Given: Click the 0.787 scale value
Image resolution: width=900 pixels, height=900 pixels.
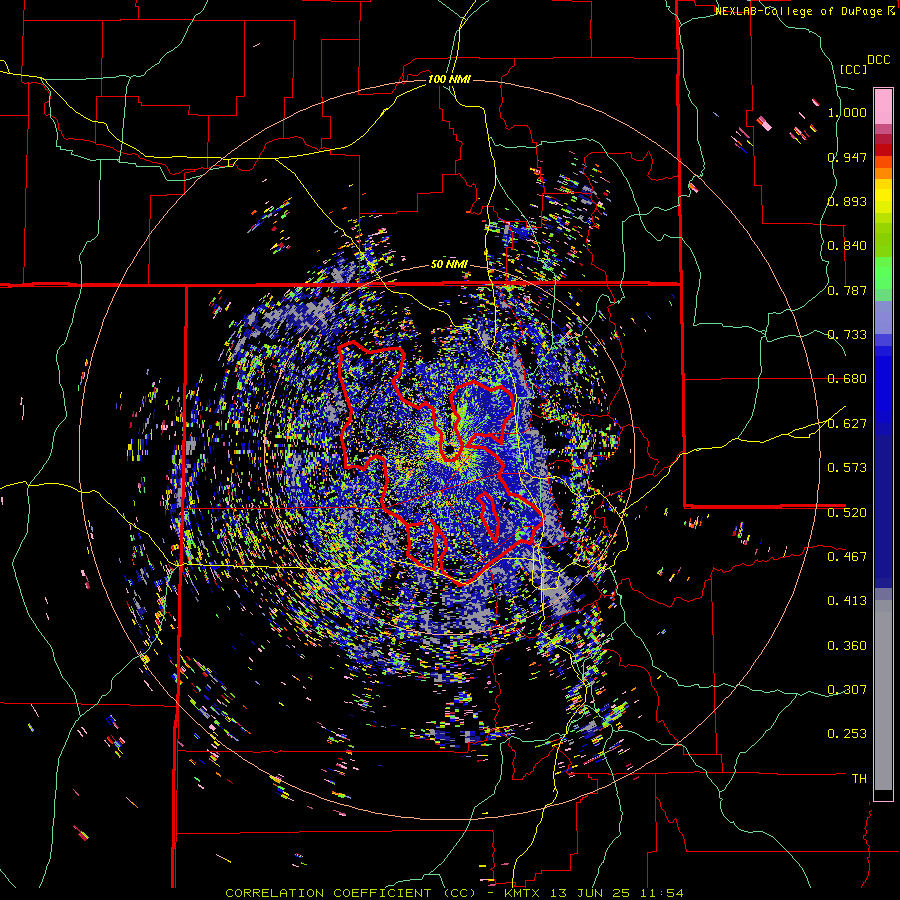Looking at the screenshot, I should click(847, 290).
